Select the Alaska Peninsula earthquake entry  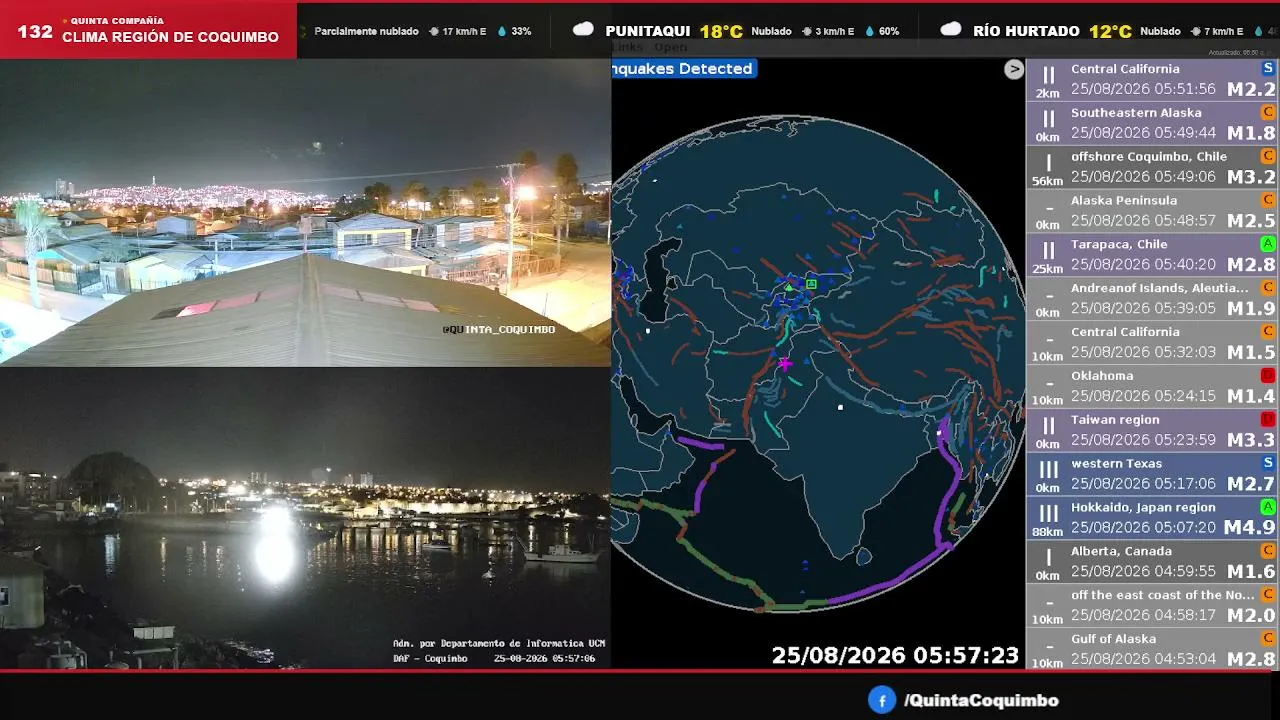click(x=1153, y=211)
